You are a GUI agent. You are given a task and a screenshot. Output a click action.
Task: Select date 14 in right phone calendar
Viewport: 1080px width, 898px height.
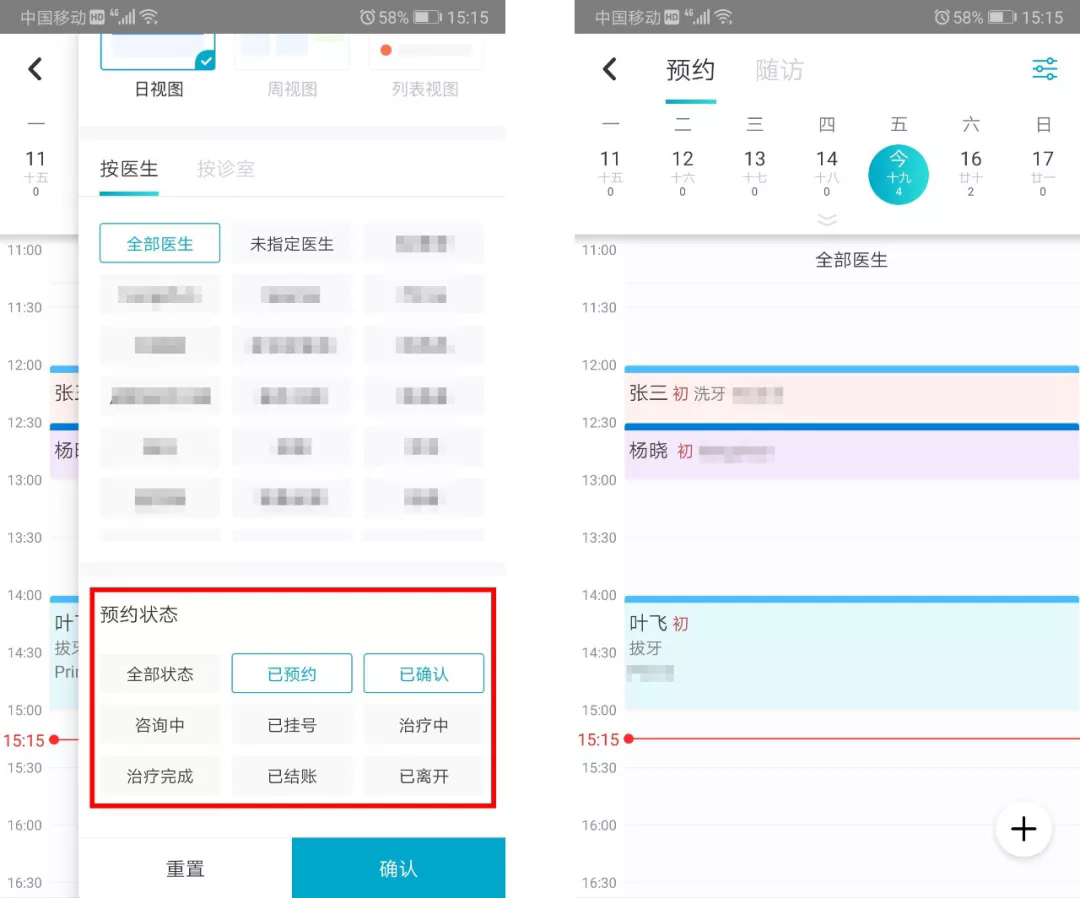pyautogui.click(x=827, y=173)
